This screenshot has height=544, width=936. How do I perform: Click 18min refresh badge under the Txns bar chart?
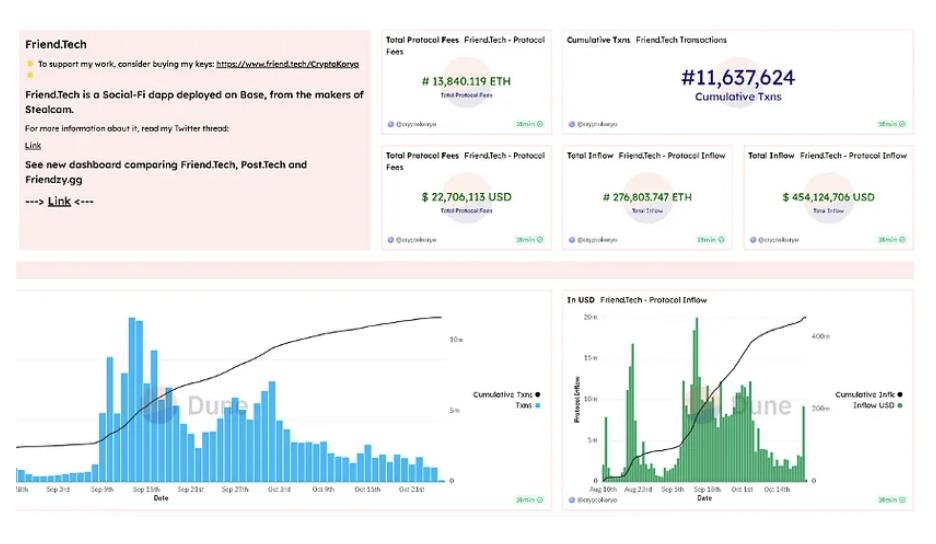[x=529, y=499]
